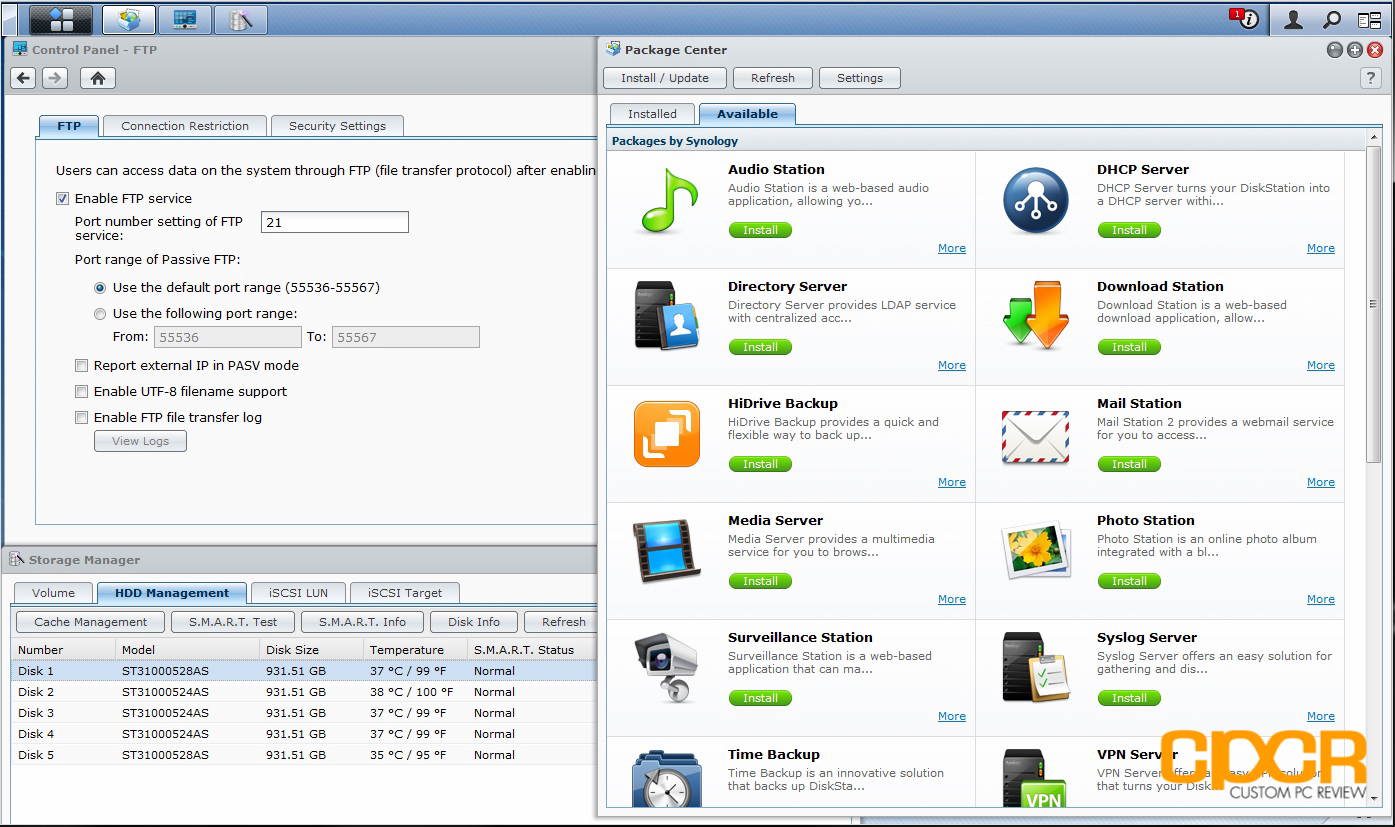Go forward in Control Panel
Image resolution: width=1395 pixels, height=827 pixels.
point(55,78)
